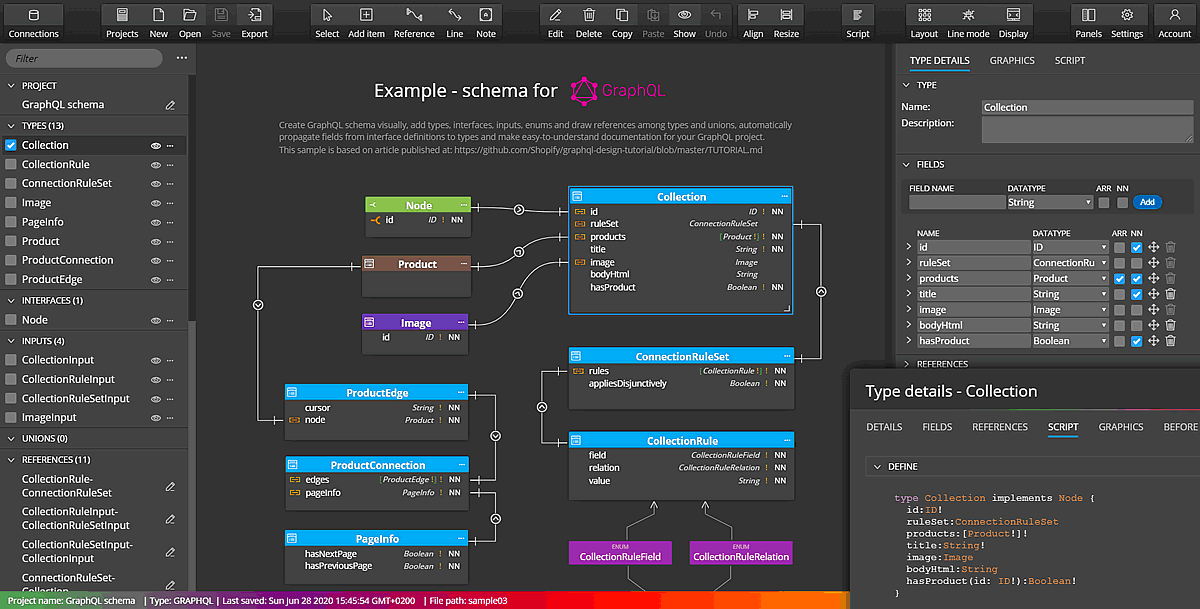Open sidebar more options next to Filter
The width and height of the screenshot is (1200, 609).
pyautogui.click(x=181, y=58)
